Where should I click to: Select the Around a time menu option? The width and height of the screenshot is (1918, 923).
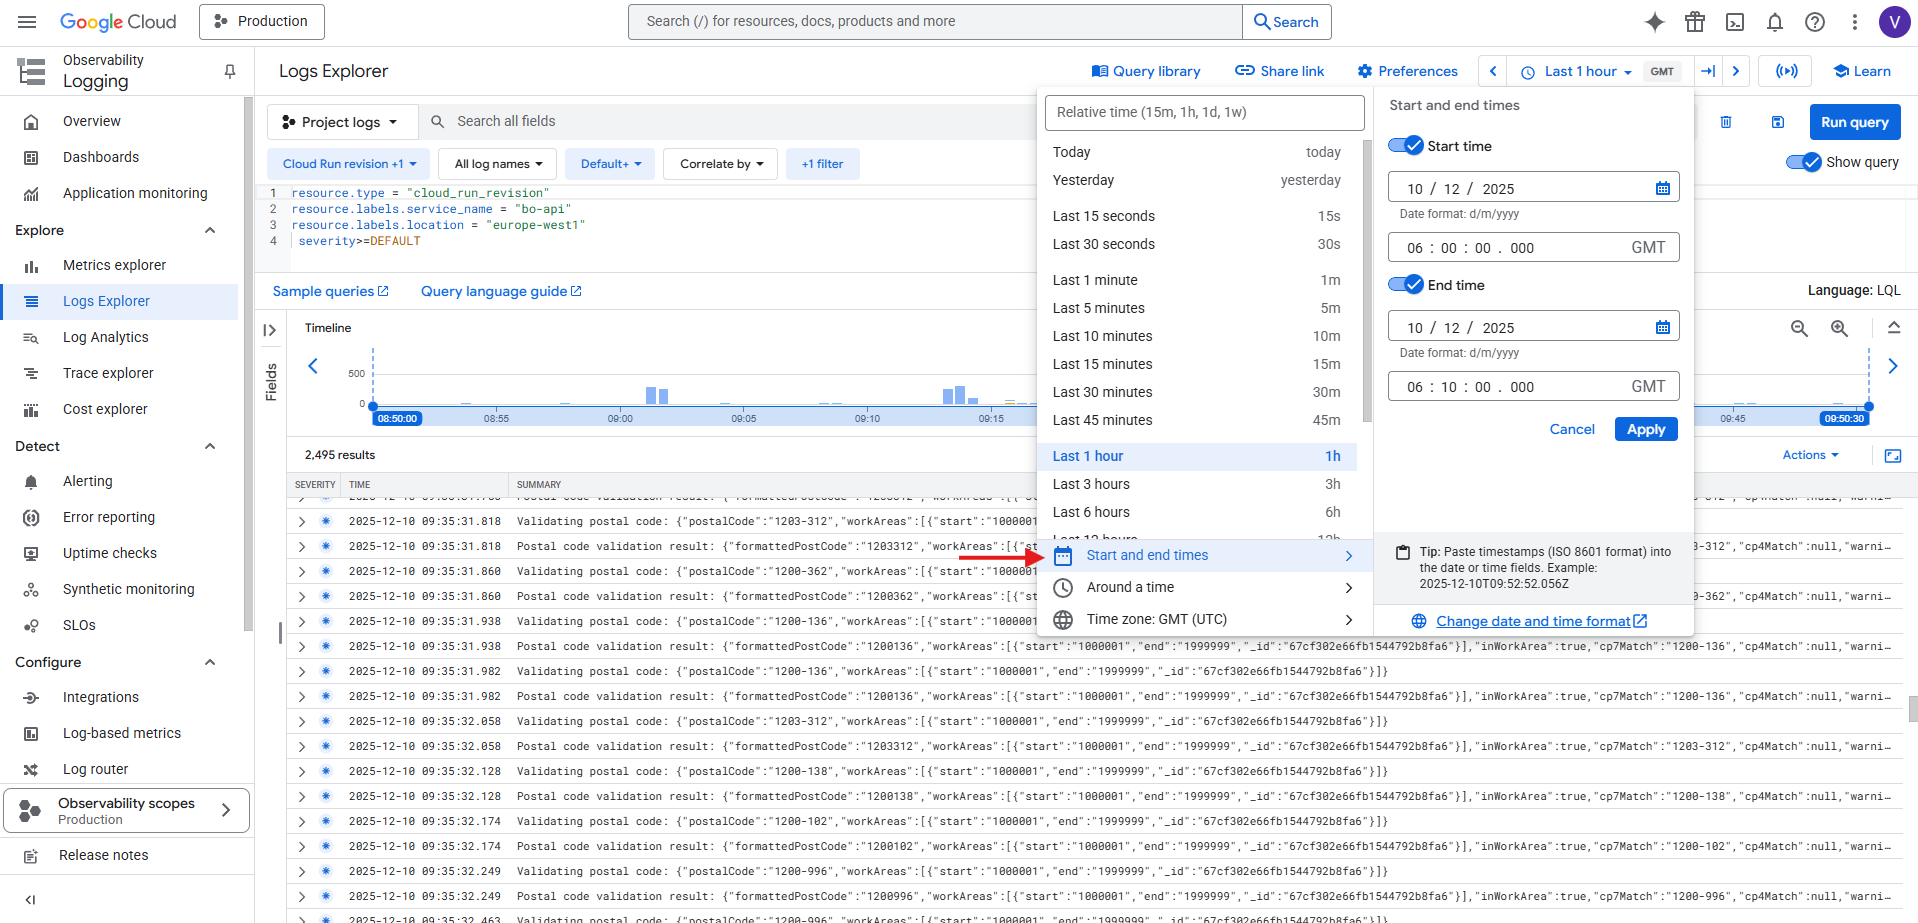pyautogui.click(x=1131, y=587)
